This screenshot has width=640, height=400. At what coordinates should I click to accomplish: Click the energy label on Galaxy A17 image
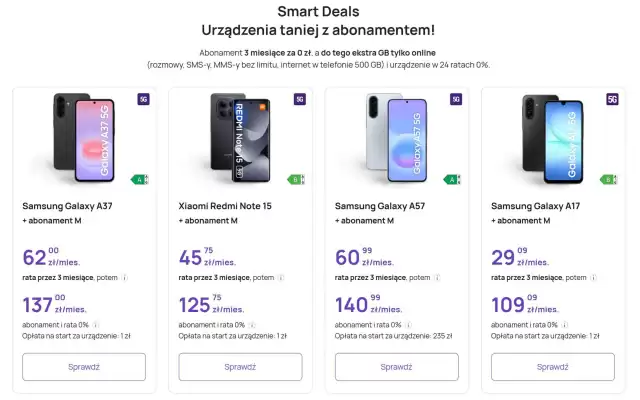[609, 180]
